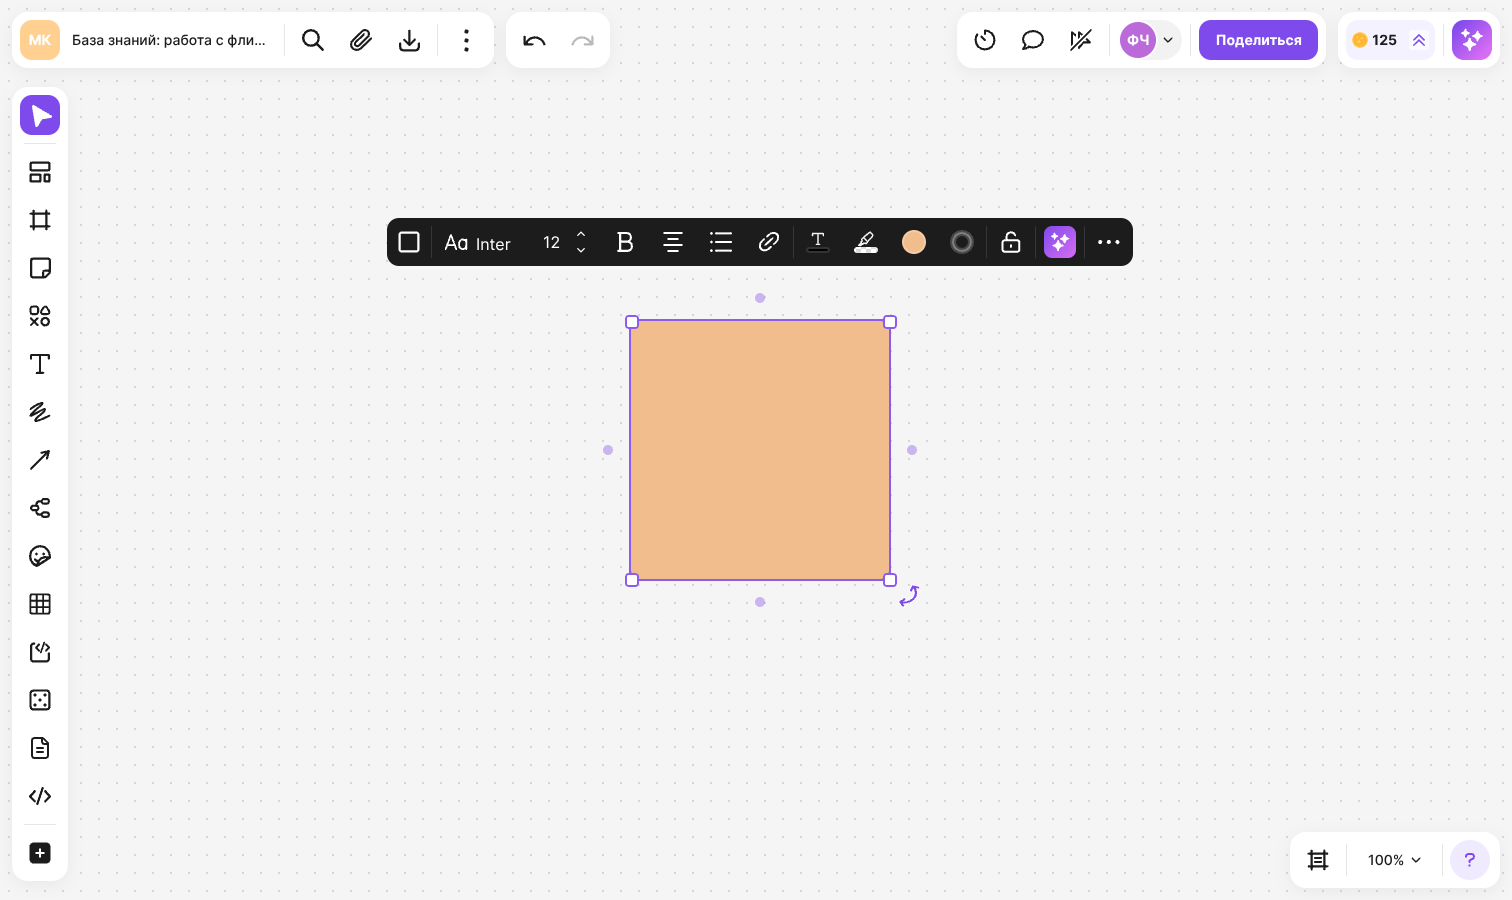
Task: Select the text tool in sidebar
Action: (x=40, y=364)
